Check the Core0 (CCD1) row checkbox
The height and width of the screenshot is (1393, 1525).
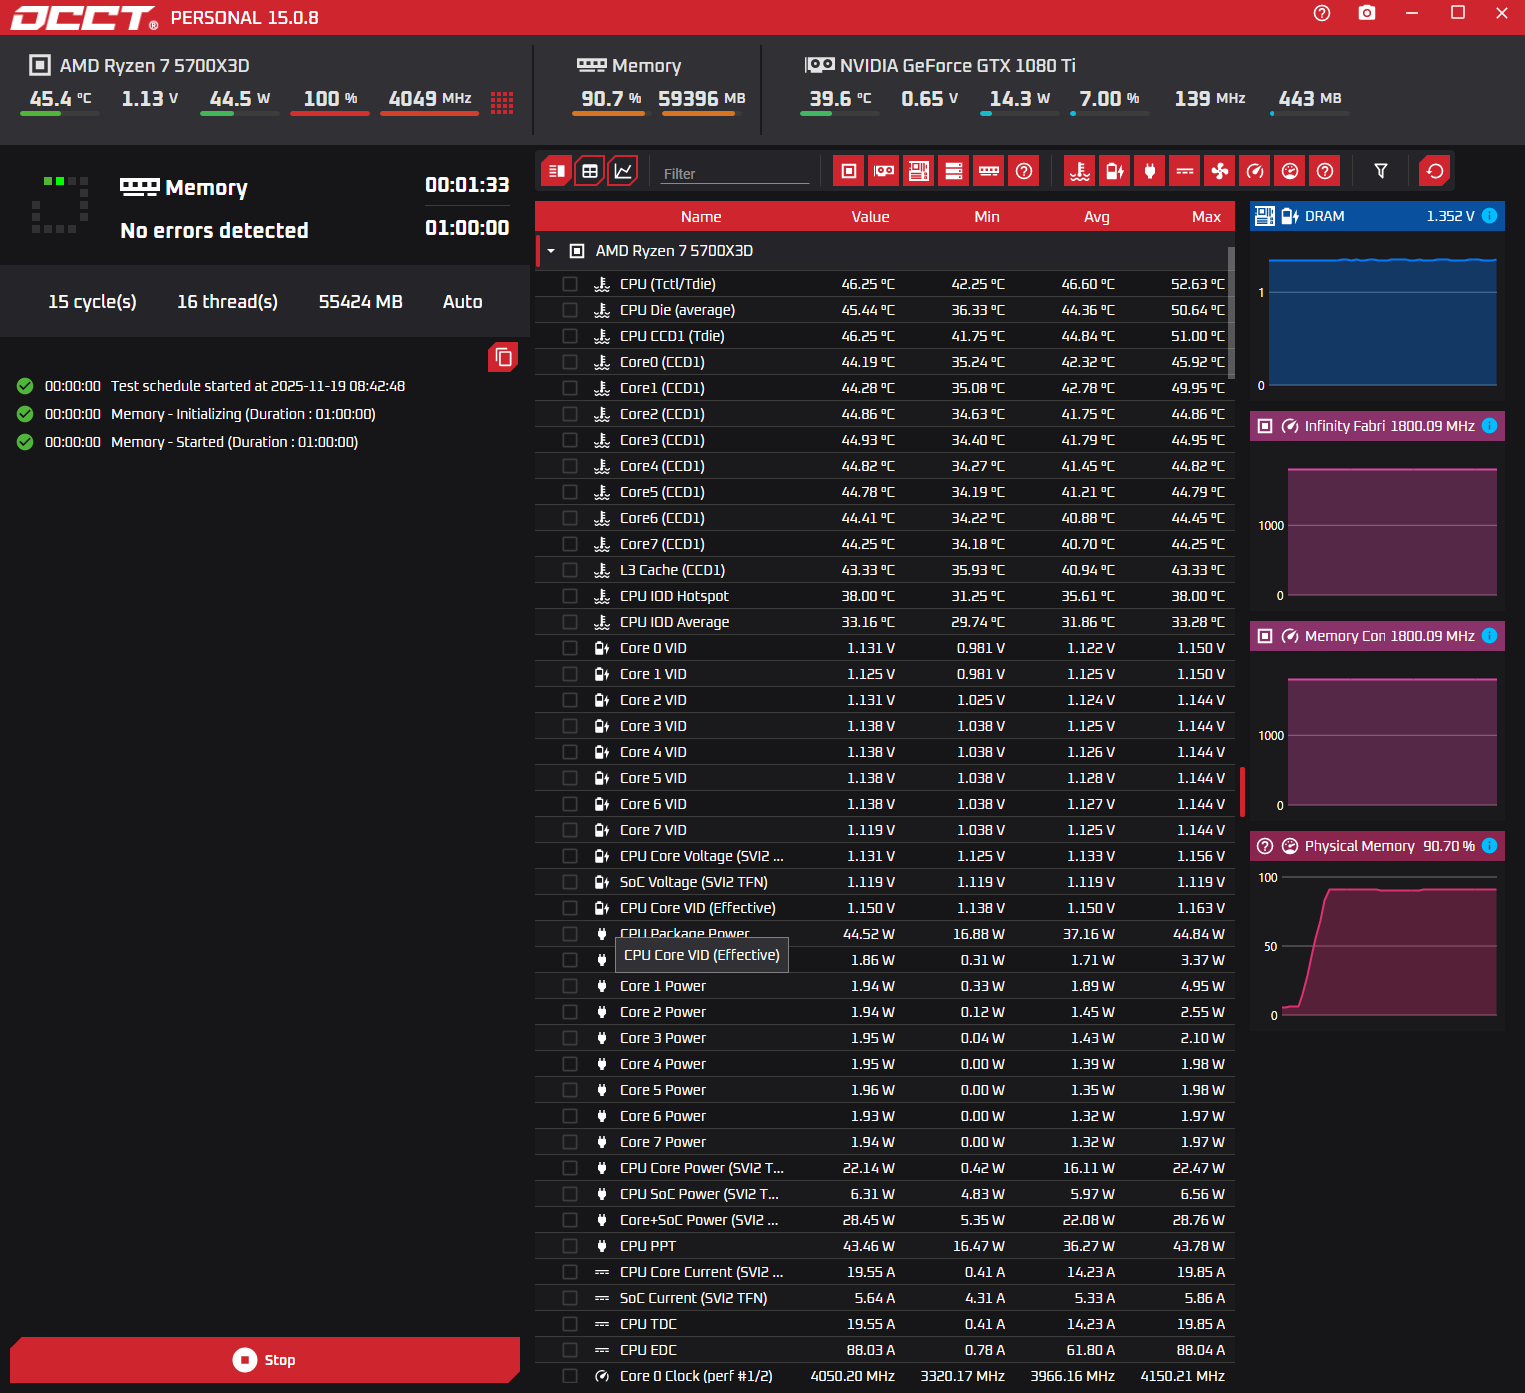click(x=570, y=362)
